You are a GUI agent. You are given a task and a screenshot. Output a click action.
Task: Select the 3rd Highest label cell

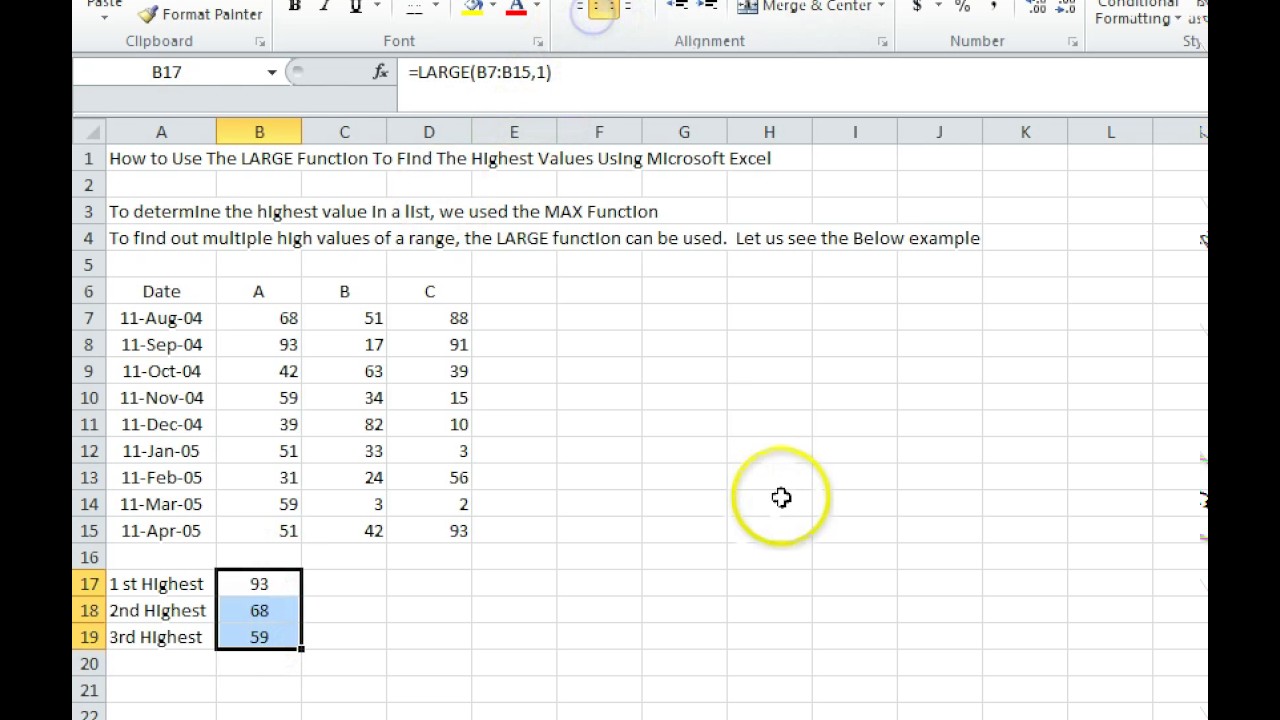pos(161,637)
